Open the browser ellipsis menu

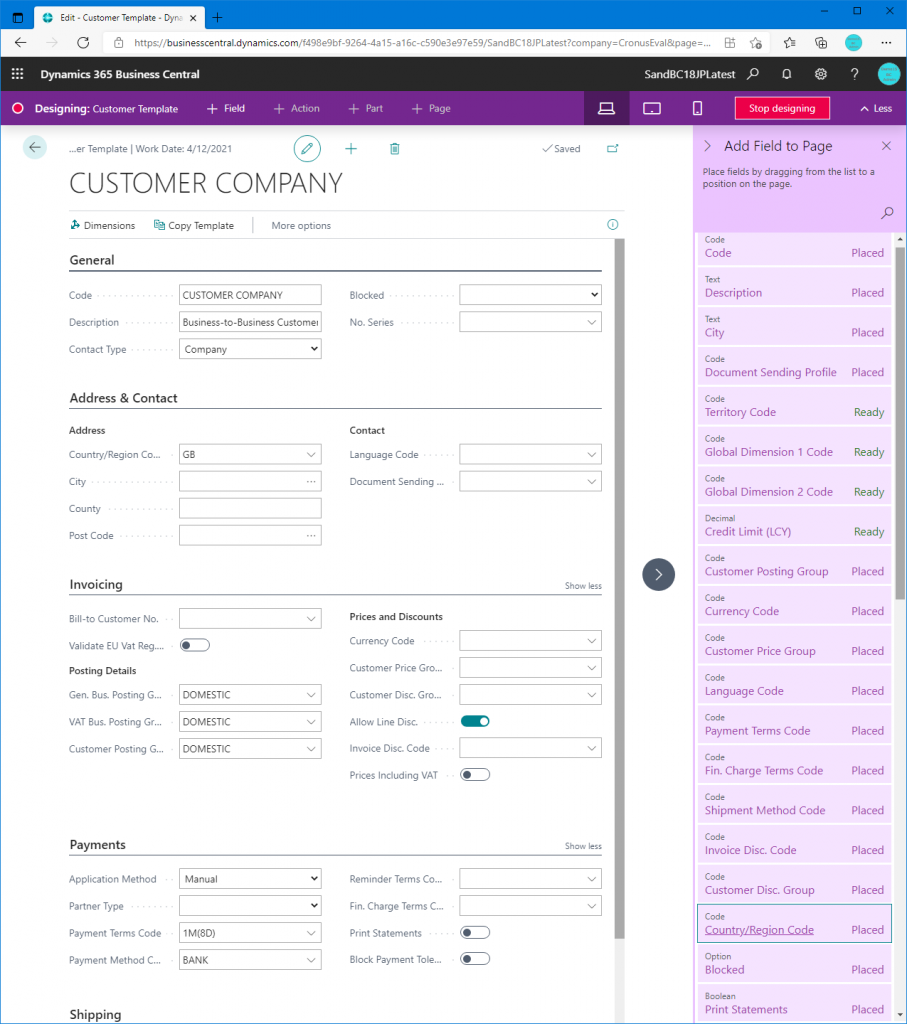pyautogui.click(x=886, y=42)
